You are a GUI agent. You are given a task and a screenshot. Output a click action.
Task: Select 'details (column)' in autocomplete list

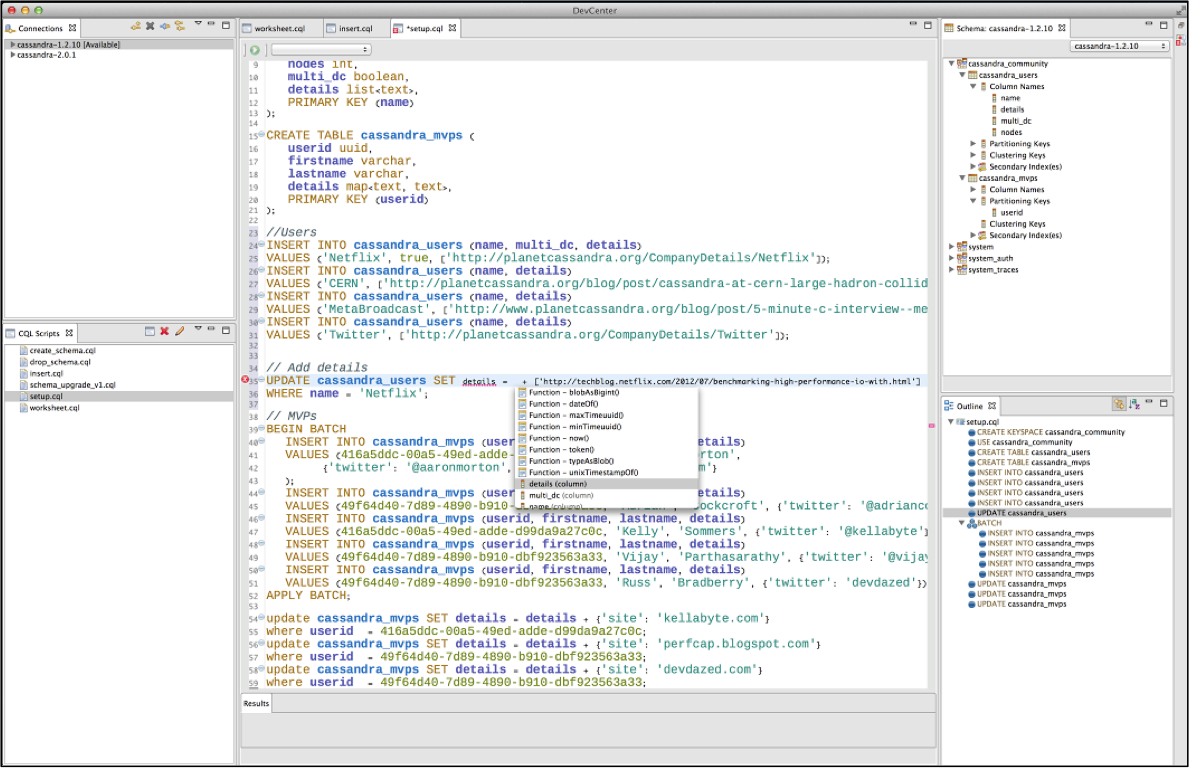tap(560, 484)
